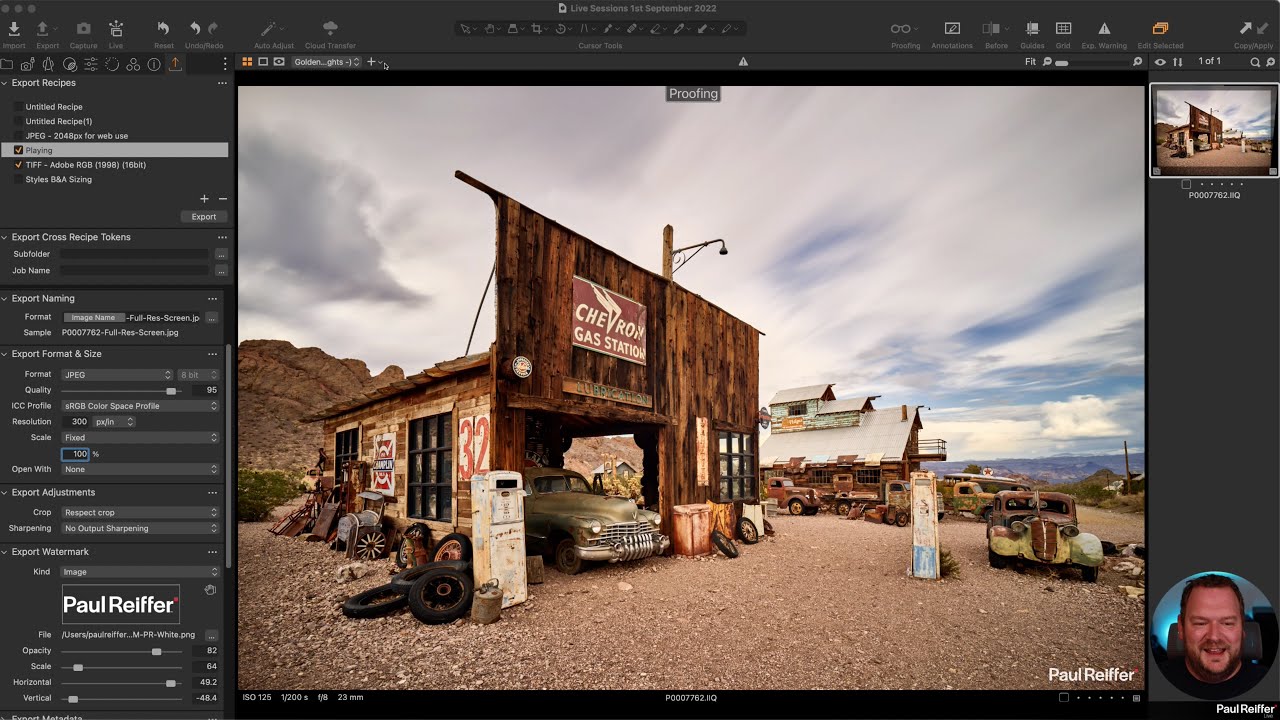This screenshot has width=1280, height=720.
Task: Collapse the Export Adjustments panel
Action: (x=5, y=492)
